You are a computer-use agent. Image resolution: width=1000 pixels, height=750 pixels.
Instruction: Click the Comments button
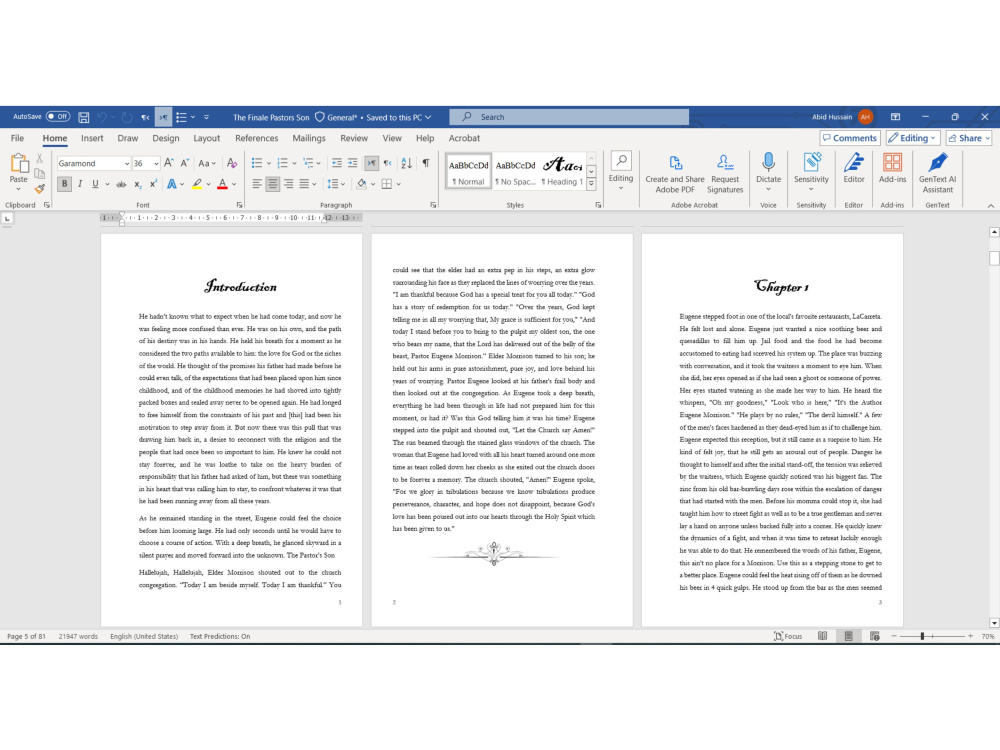849,138
